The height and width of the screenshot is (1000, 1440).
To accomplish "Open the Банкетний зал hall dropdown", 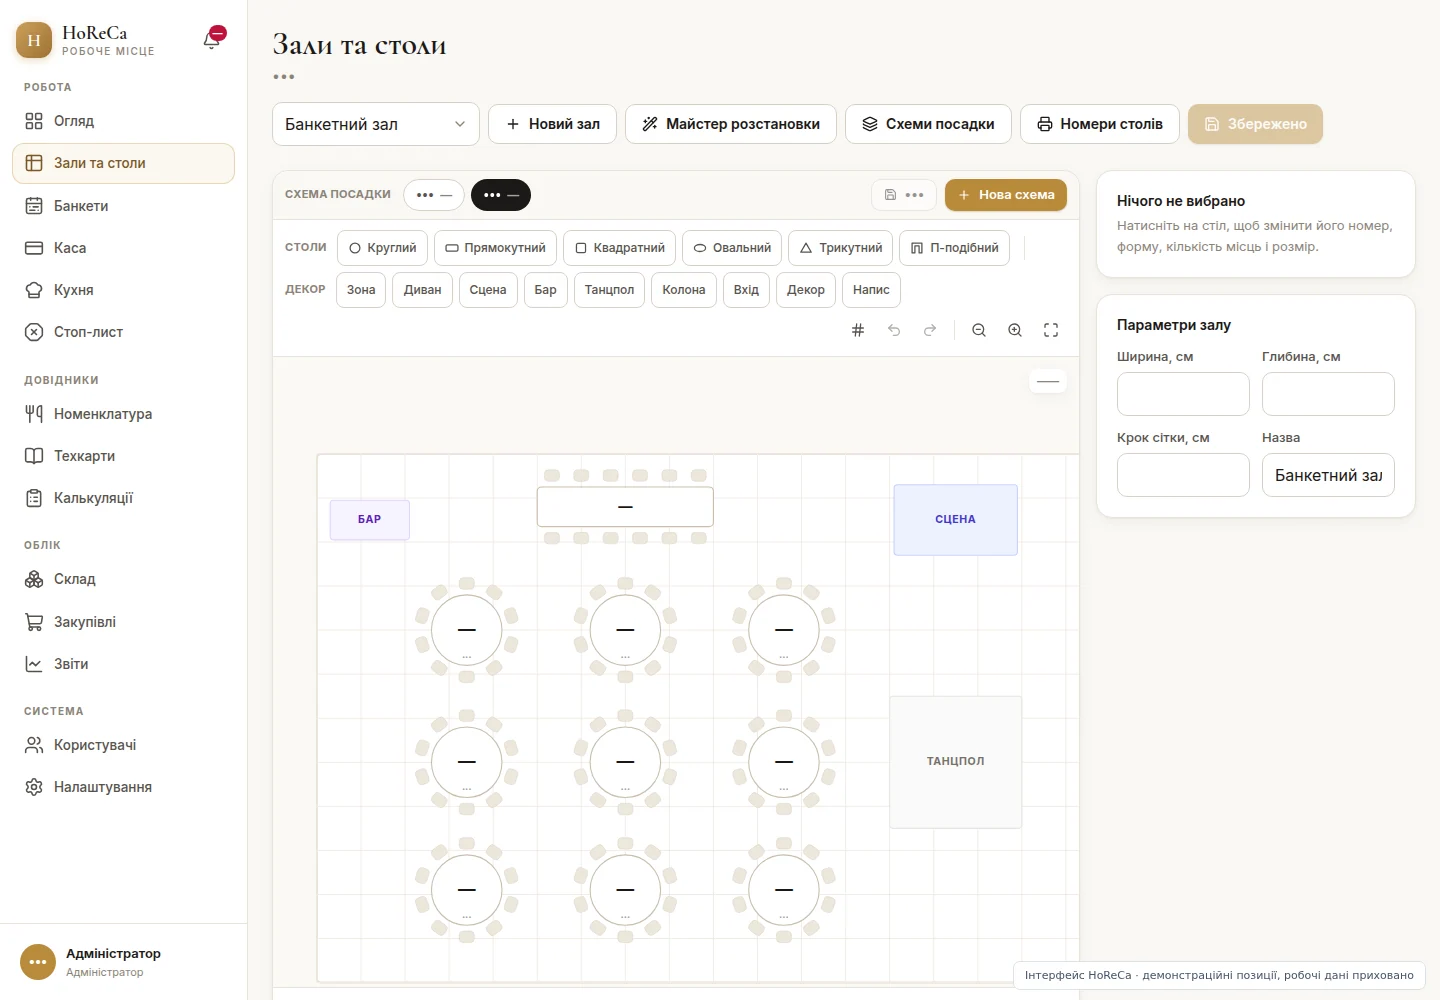I will (x=376, y=125).
